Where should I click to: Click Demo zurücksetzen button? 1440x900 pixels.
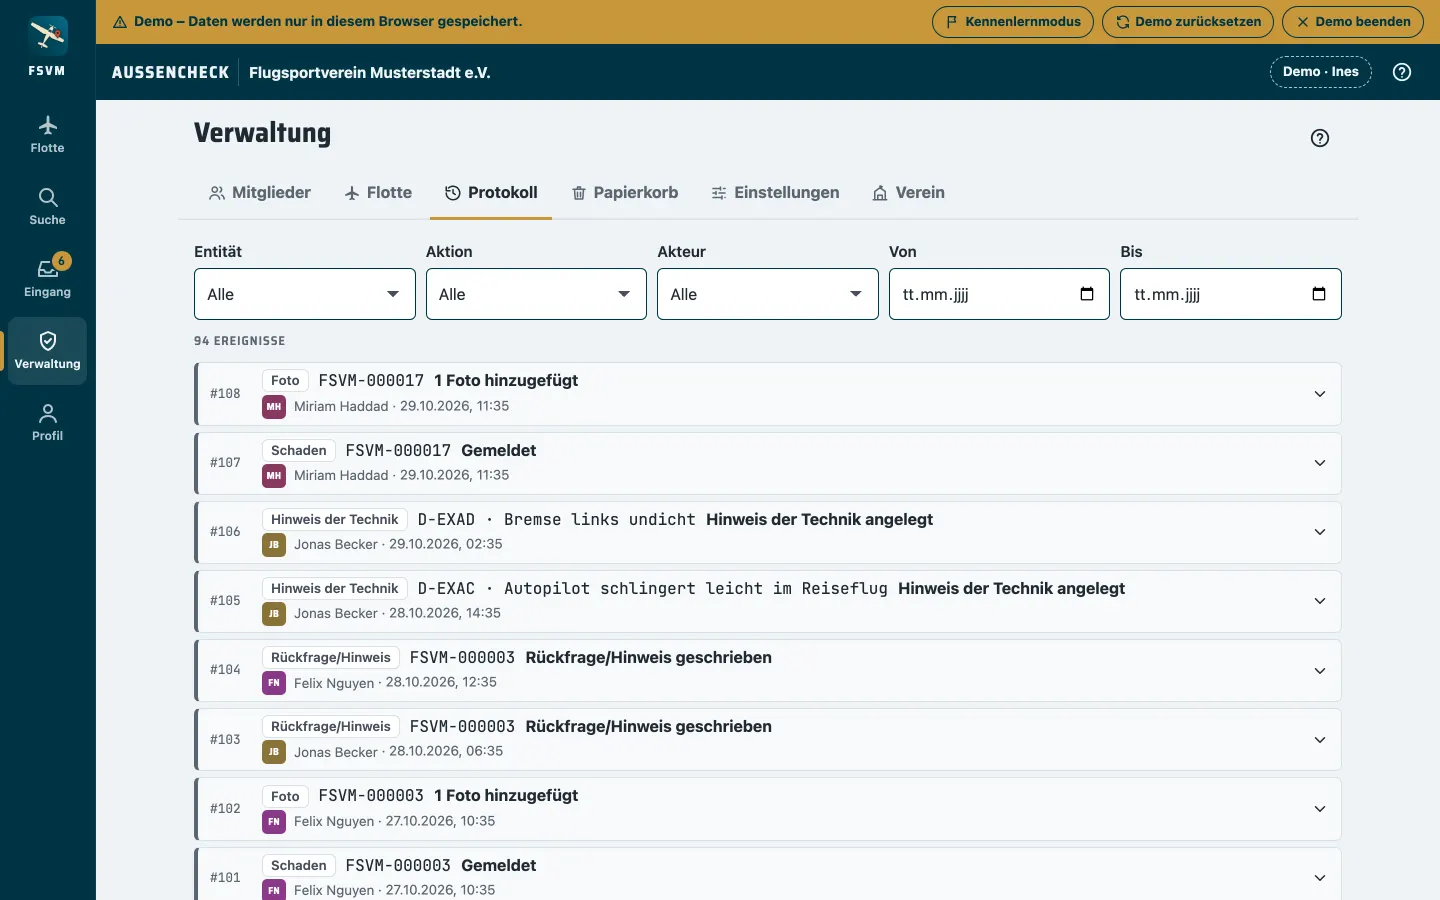1188,21
